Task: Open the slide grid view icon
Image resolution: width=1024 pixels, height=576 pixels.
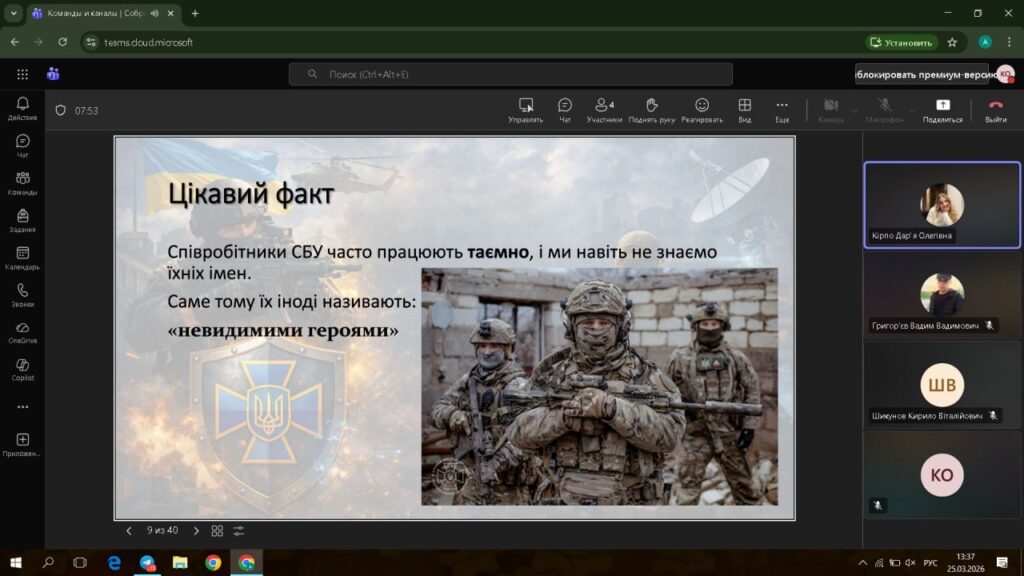Action: click(217, 531)
